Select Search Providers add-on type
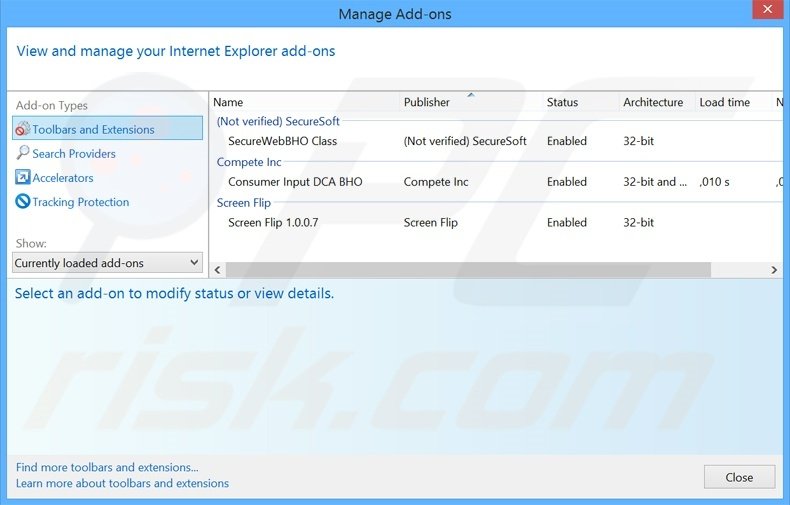This screenshot has width=790, height=505. 74,153
